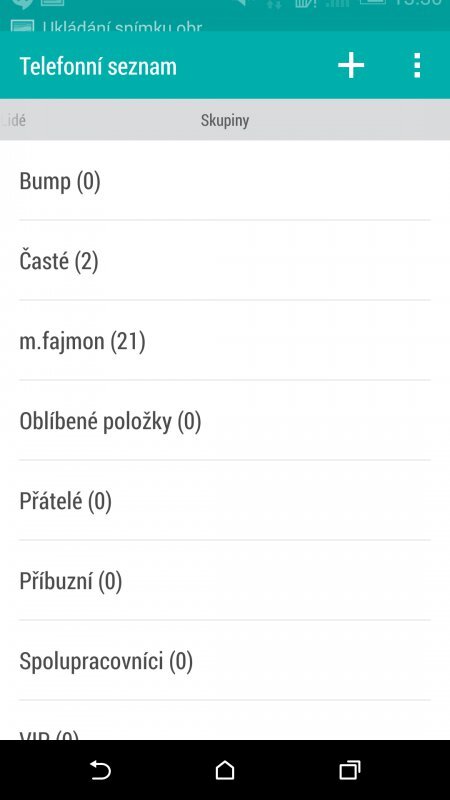Tap the clock in status bar
This screenshot has height=800, width=450.
[418, 3]
